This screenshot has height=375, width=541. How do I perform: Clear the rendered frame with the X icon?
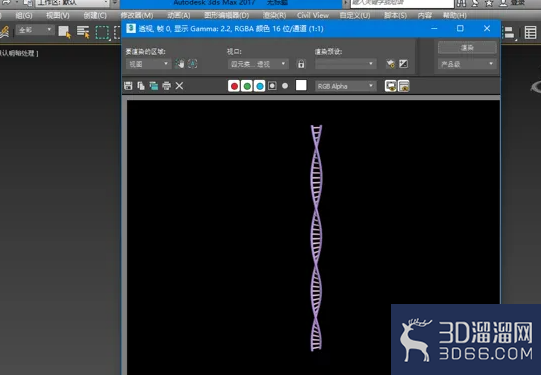pos(179,86)
